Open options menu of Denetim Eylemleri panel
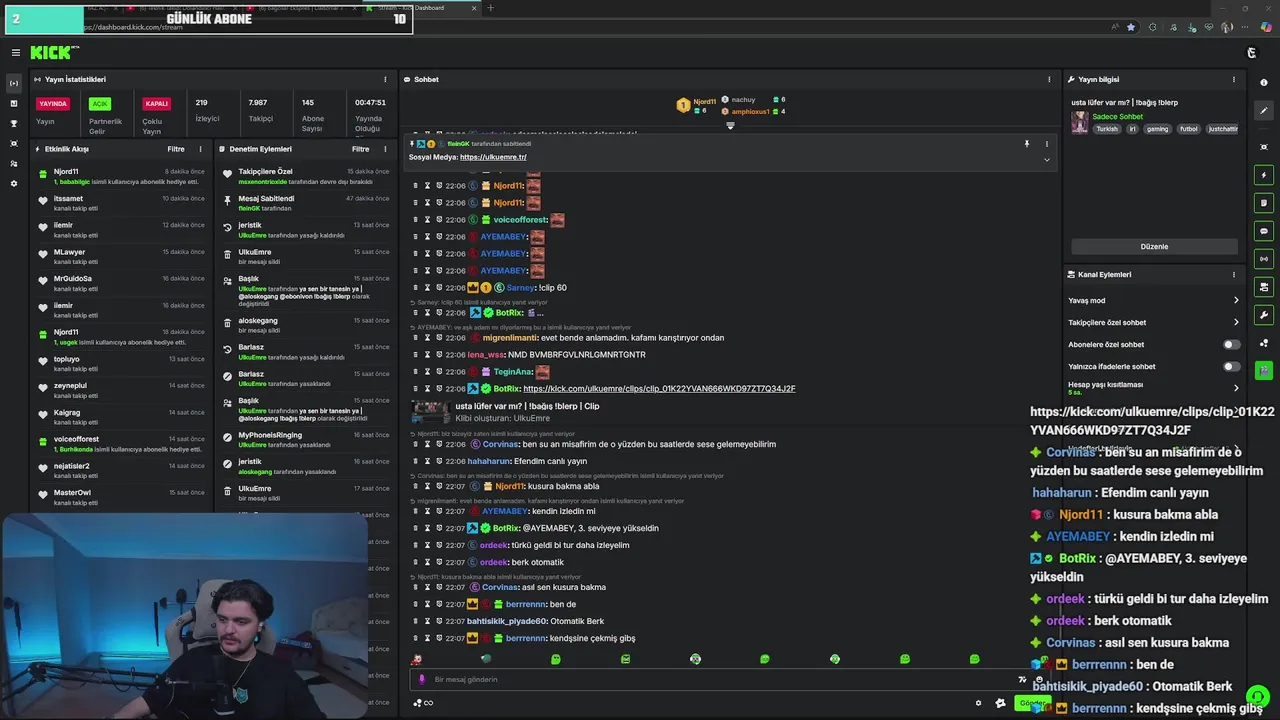1280x720 pixels. (385, 149)
